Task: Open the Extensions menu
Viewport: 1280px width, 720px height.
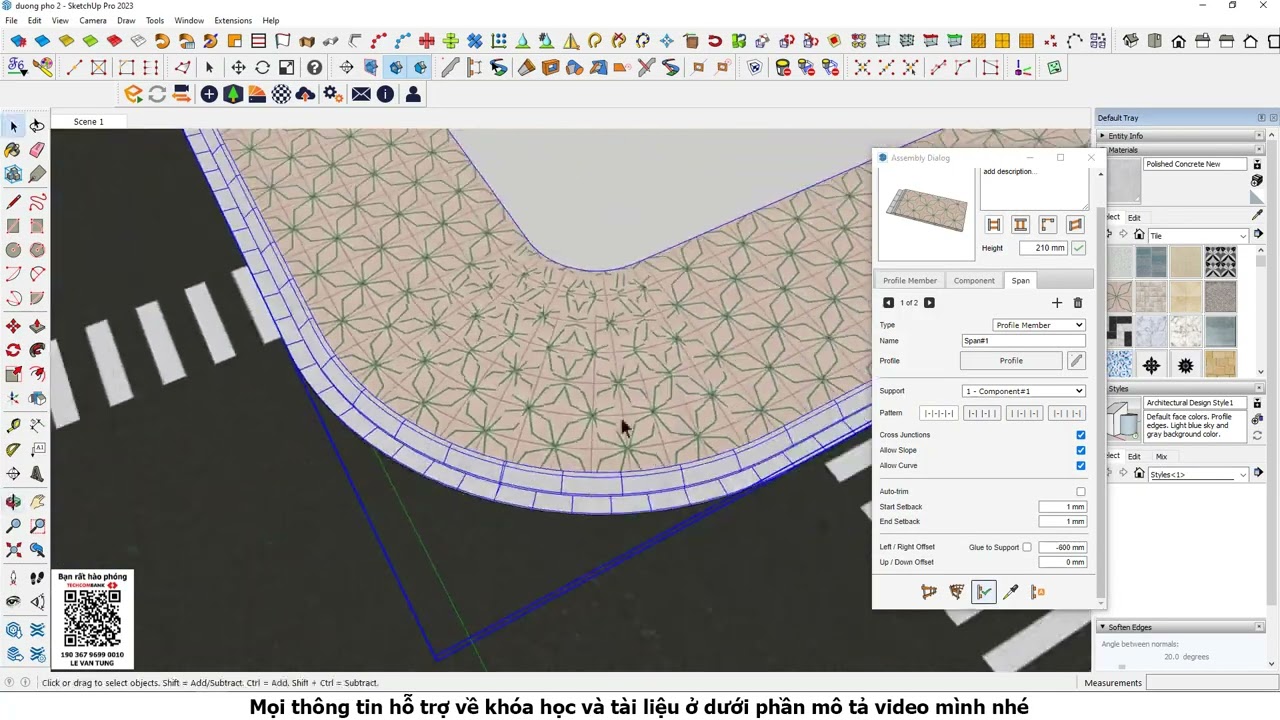Action: (233, 20)
